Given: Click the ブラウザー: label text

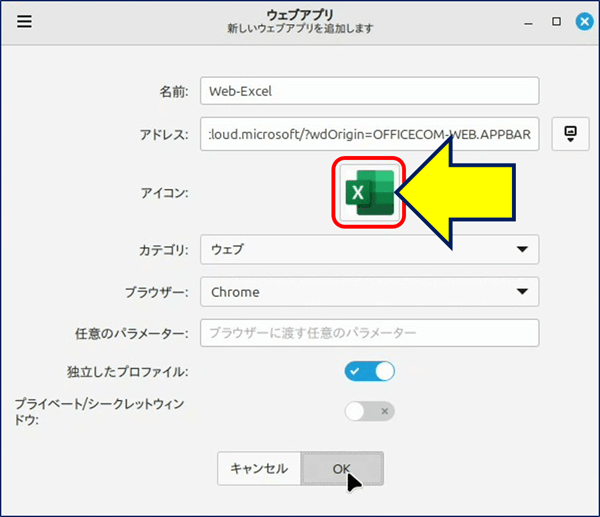Looking at the screenshot, I should point(157,293).
